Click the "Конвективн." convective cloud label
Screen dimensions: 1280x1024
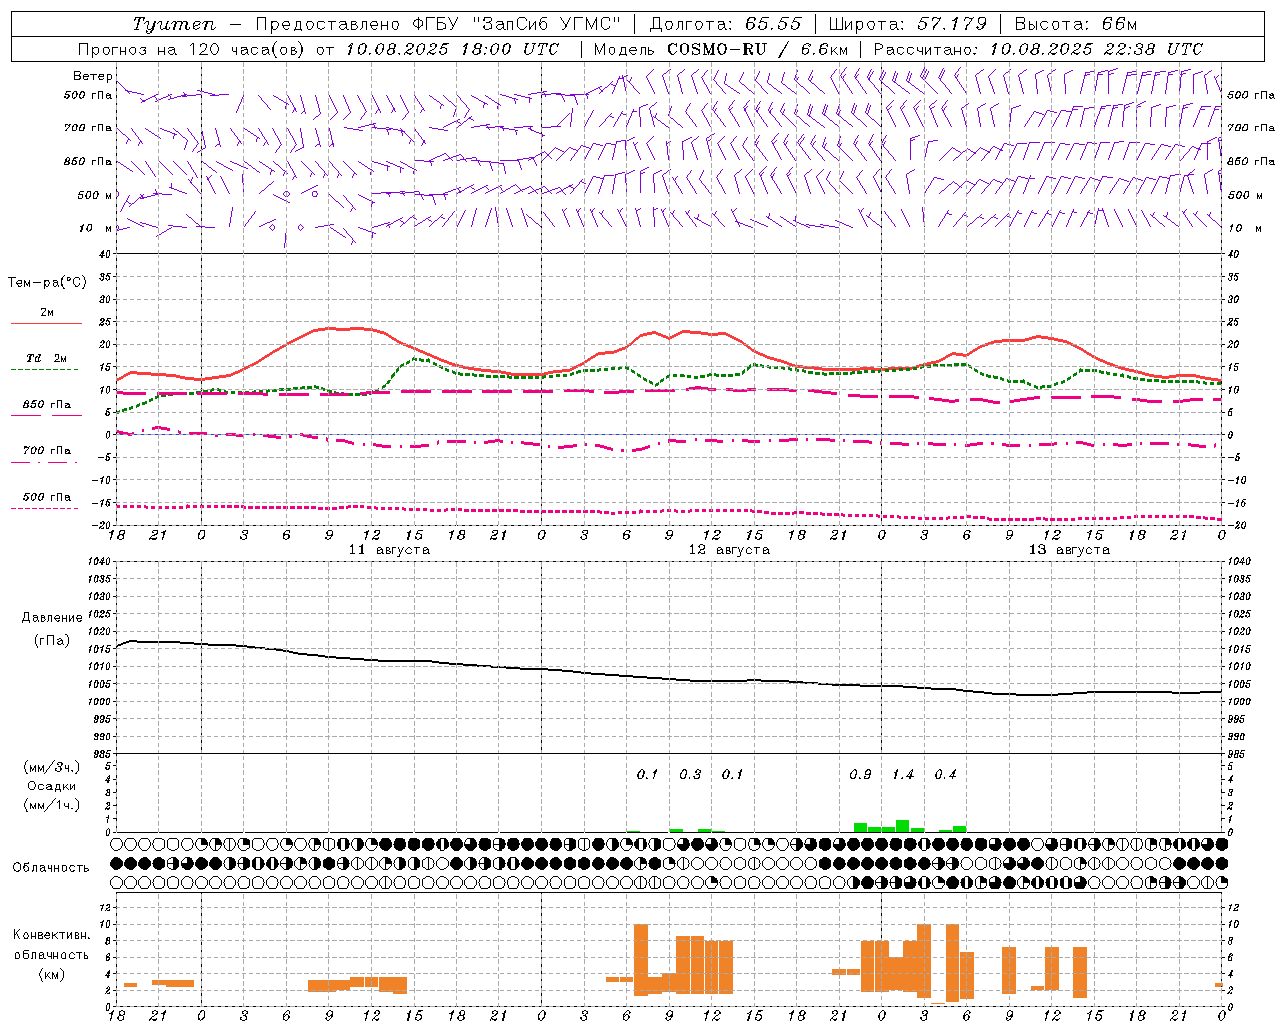pyautogui.click(x=52, y=935)
